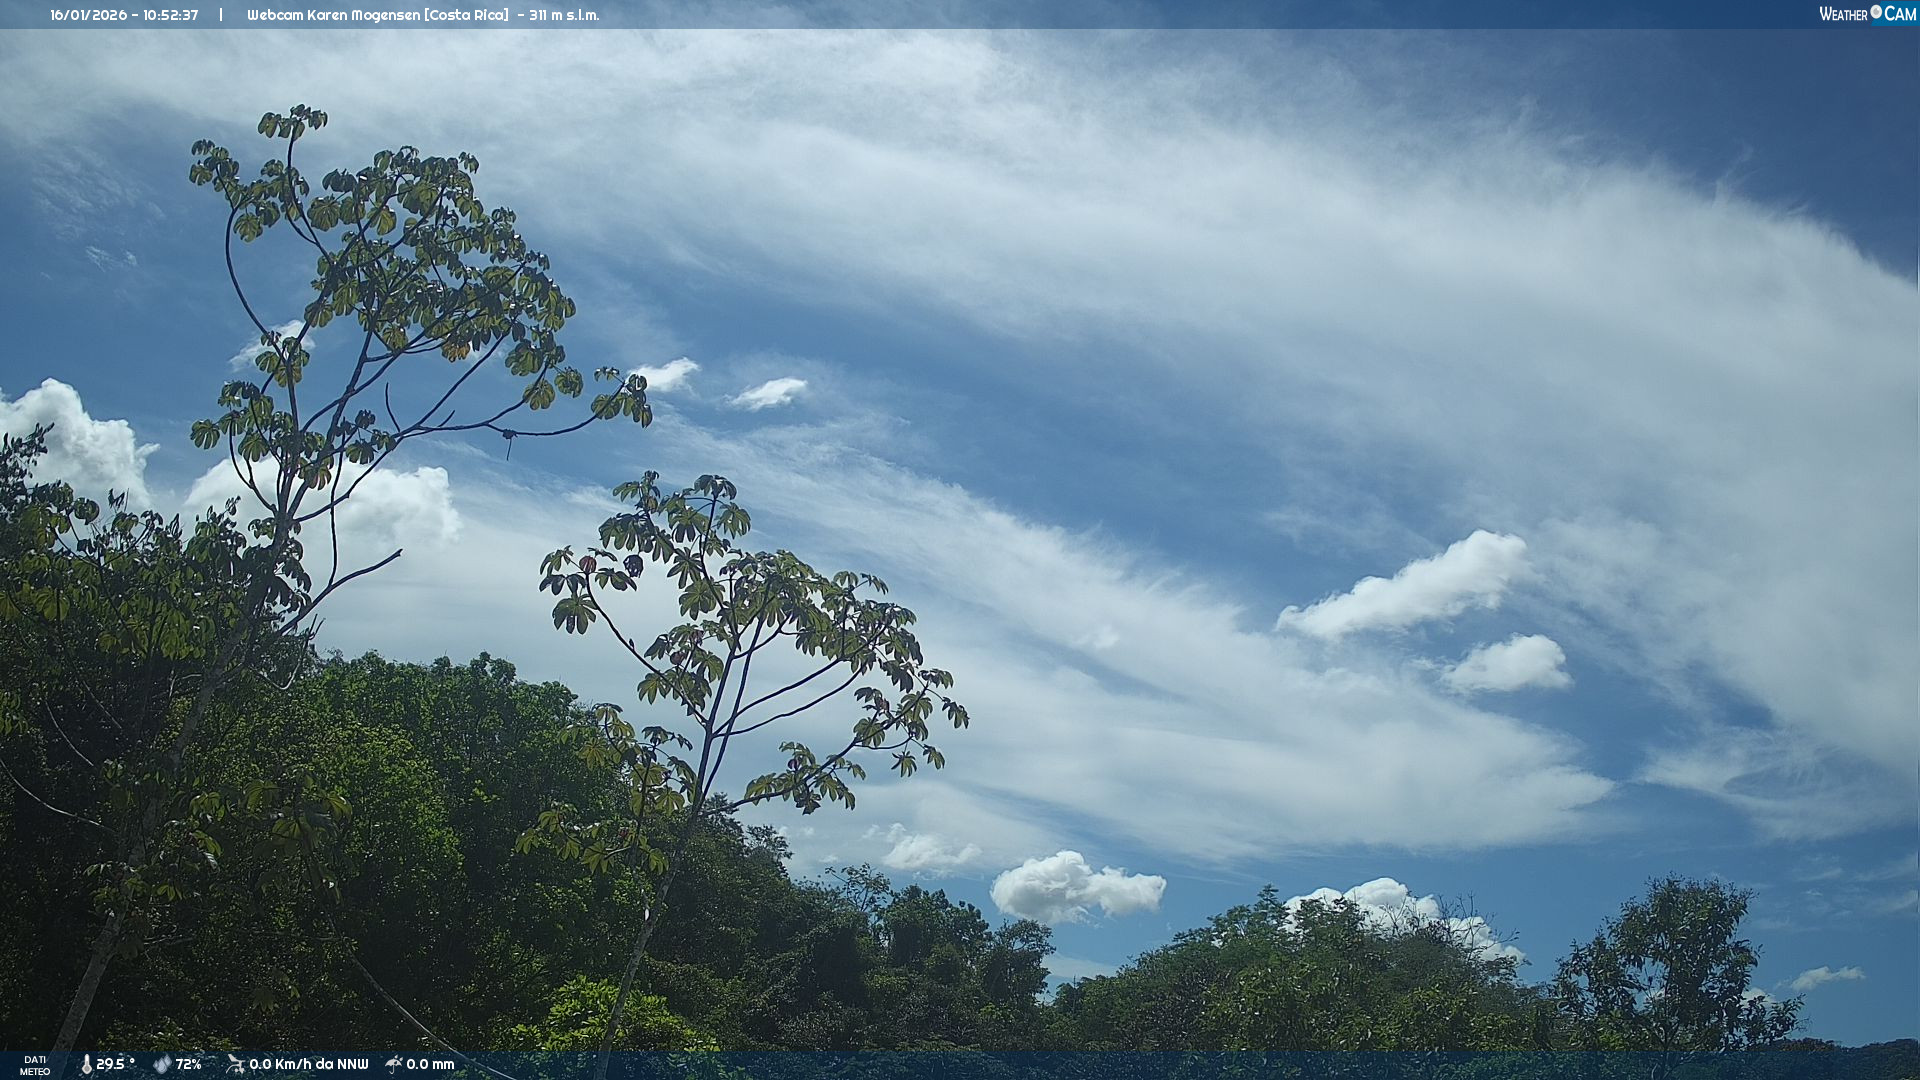
Task: Click the 16/01/2026 date timestamp
Action: [x=88, y=15]
